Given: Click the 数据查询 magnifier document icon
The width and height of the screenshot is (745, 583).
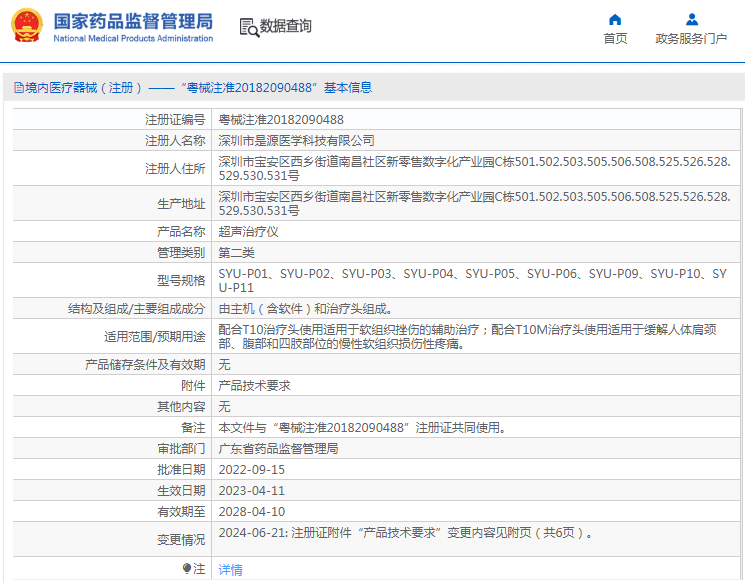Looking at the screenshot, I should 249,27.
